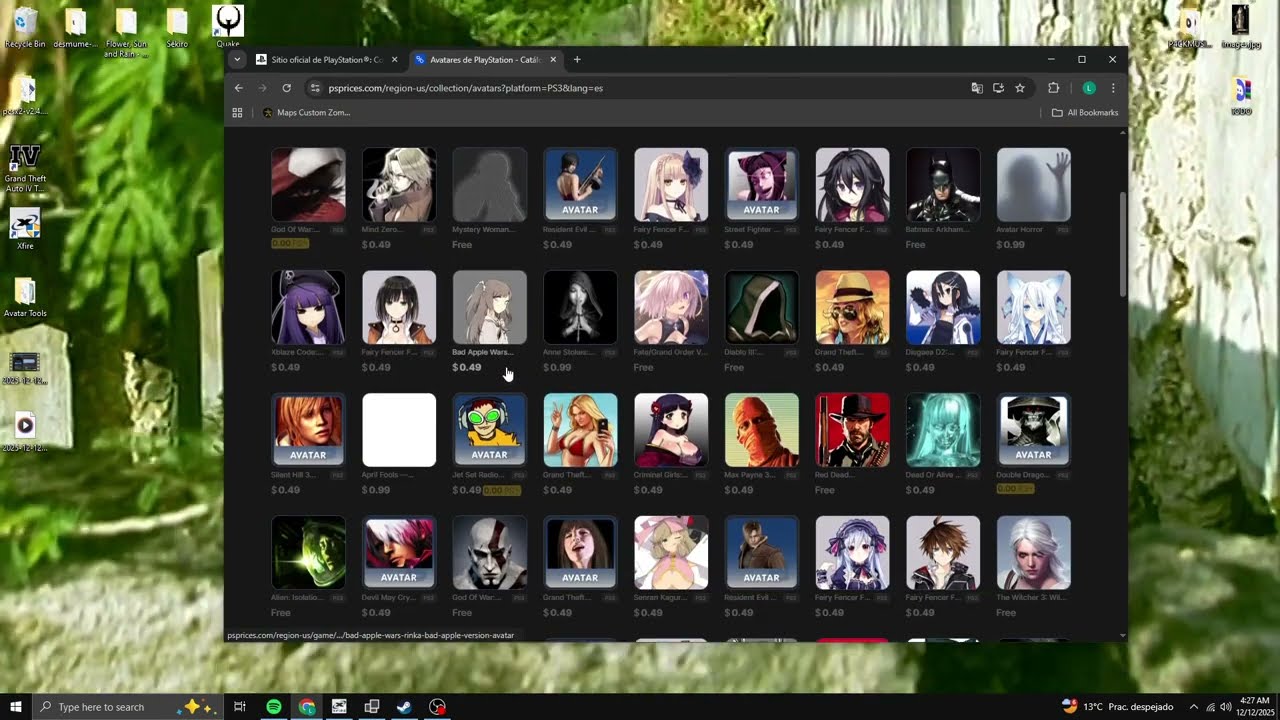Open the Disgaea D2 avatar thumbnail
This screenshot has width=1280, height=720.
tap(943, 307)
